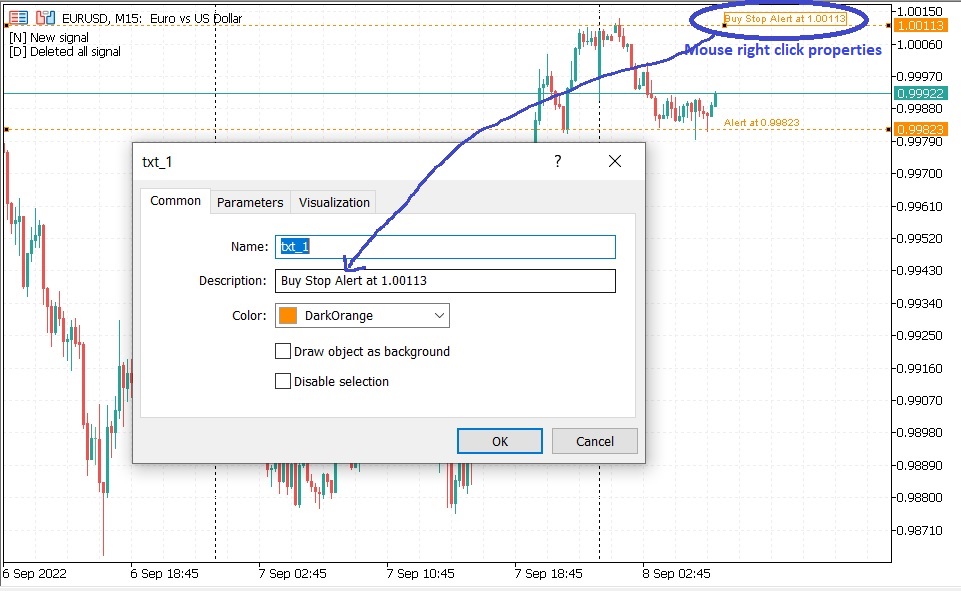Switch to the Visualization tab
This screenshot has height=591, width=961.
point(333,202)
